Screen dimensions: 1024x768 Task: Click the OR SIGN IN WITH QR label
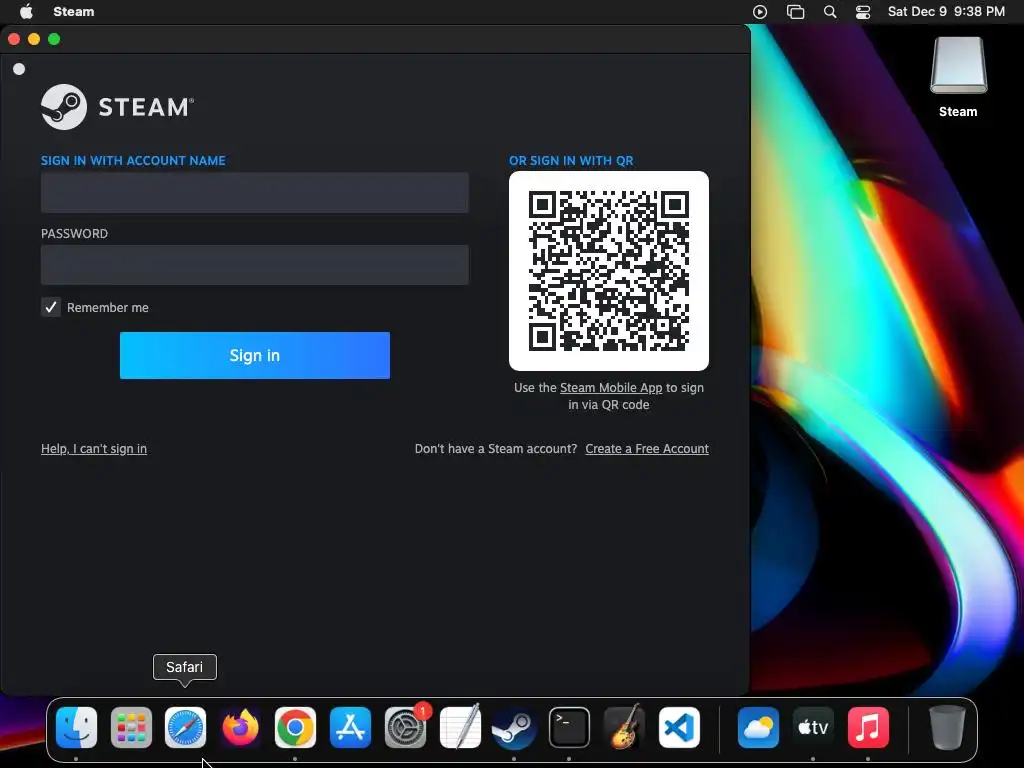point(571,161)
